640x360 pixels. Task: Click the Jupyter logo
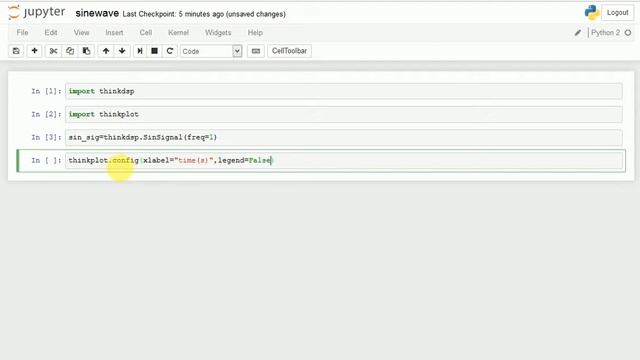pyautogui.click(x=36, y=12)
